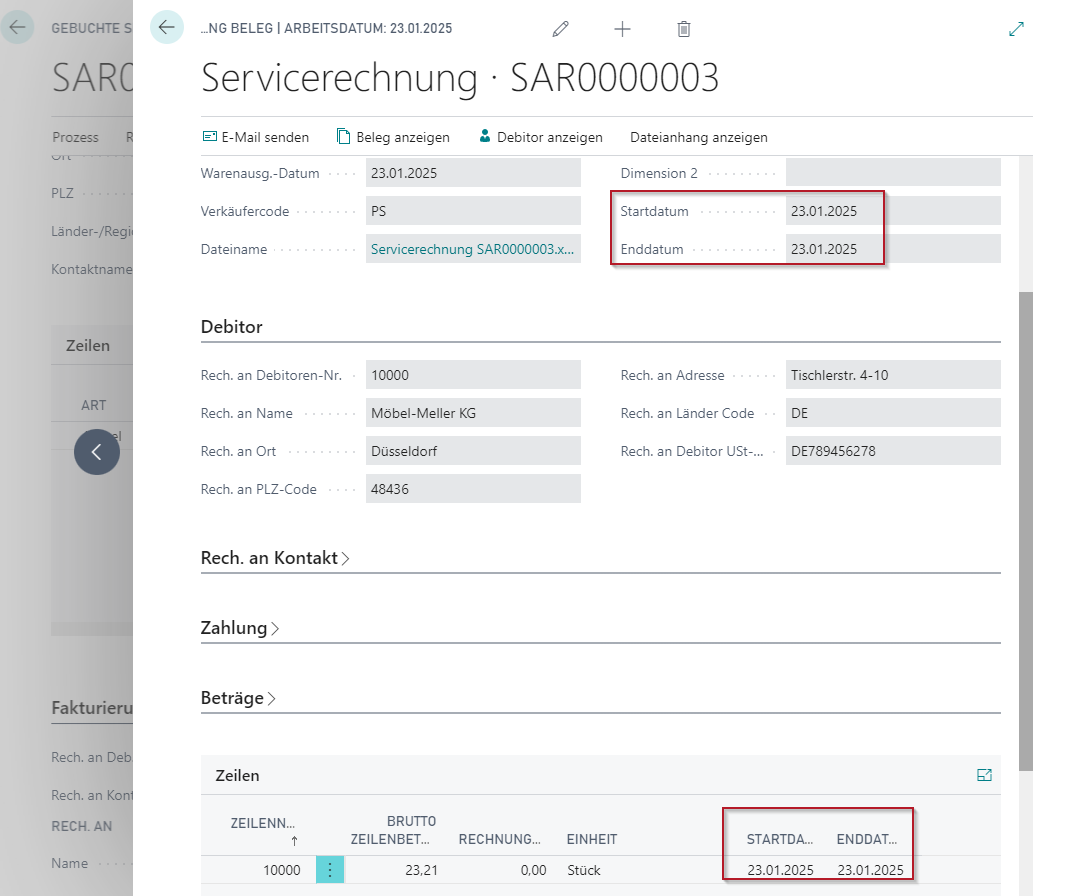Select Debitor anzeigen in the action bar
Screen dimensions: 1078x896
click(541, 137)
